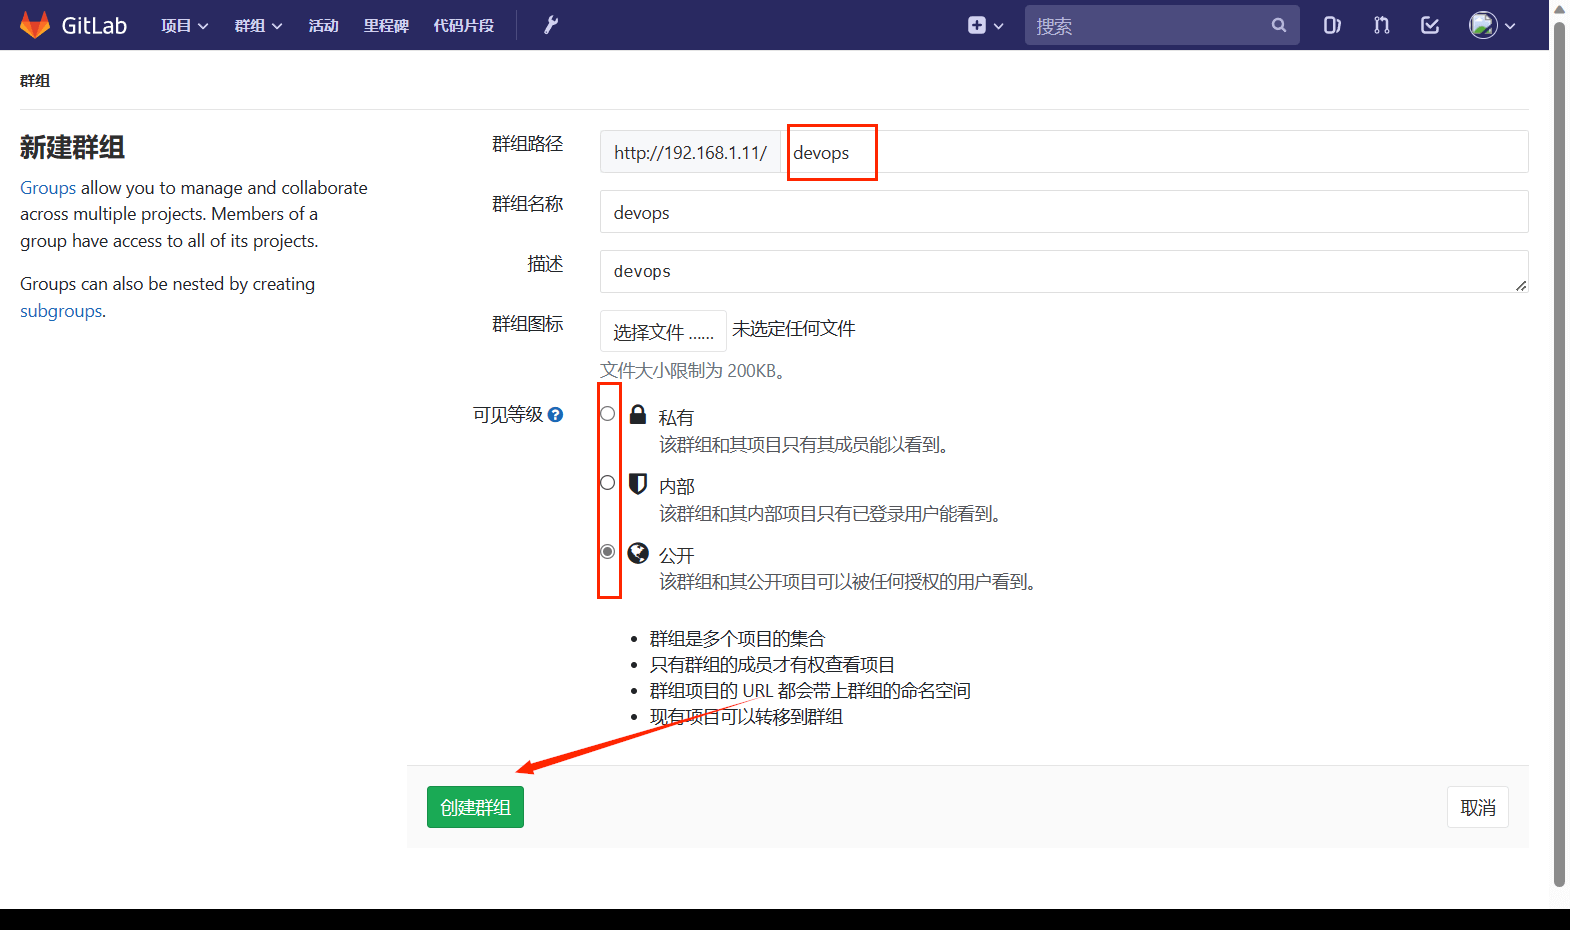Open the todos checkmark icon

point(1430,25)
